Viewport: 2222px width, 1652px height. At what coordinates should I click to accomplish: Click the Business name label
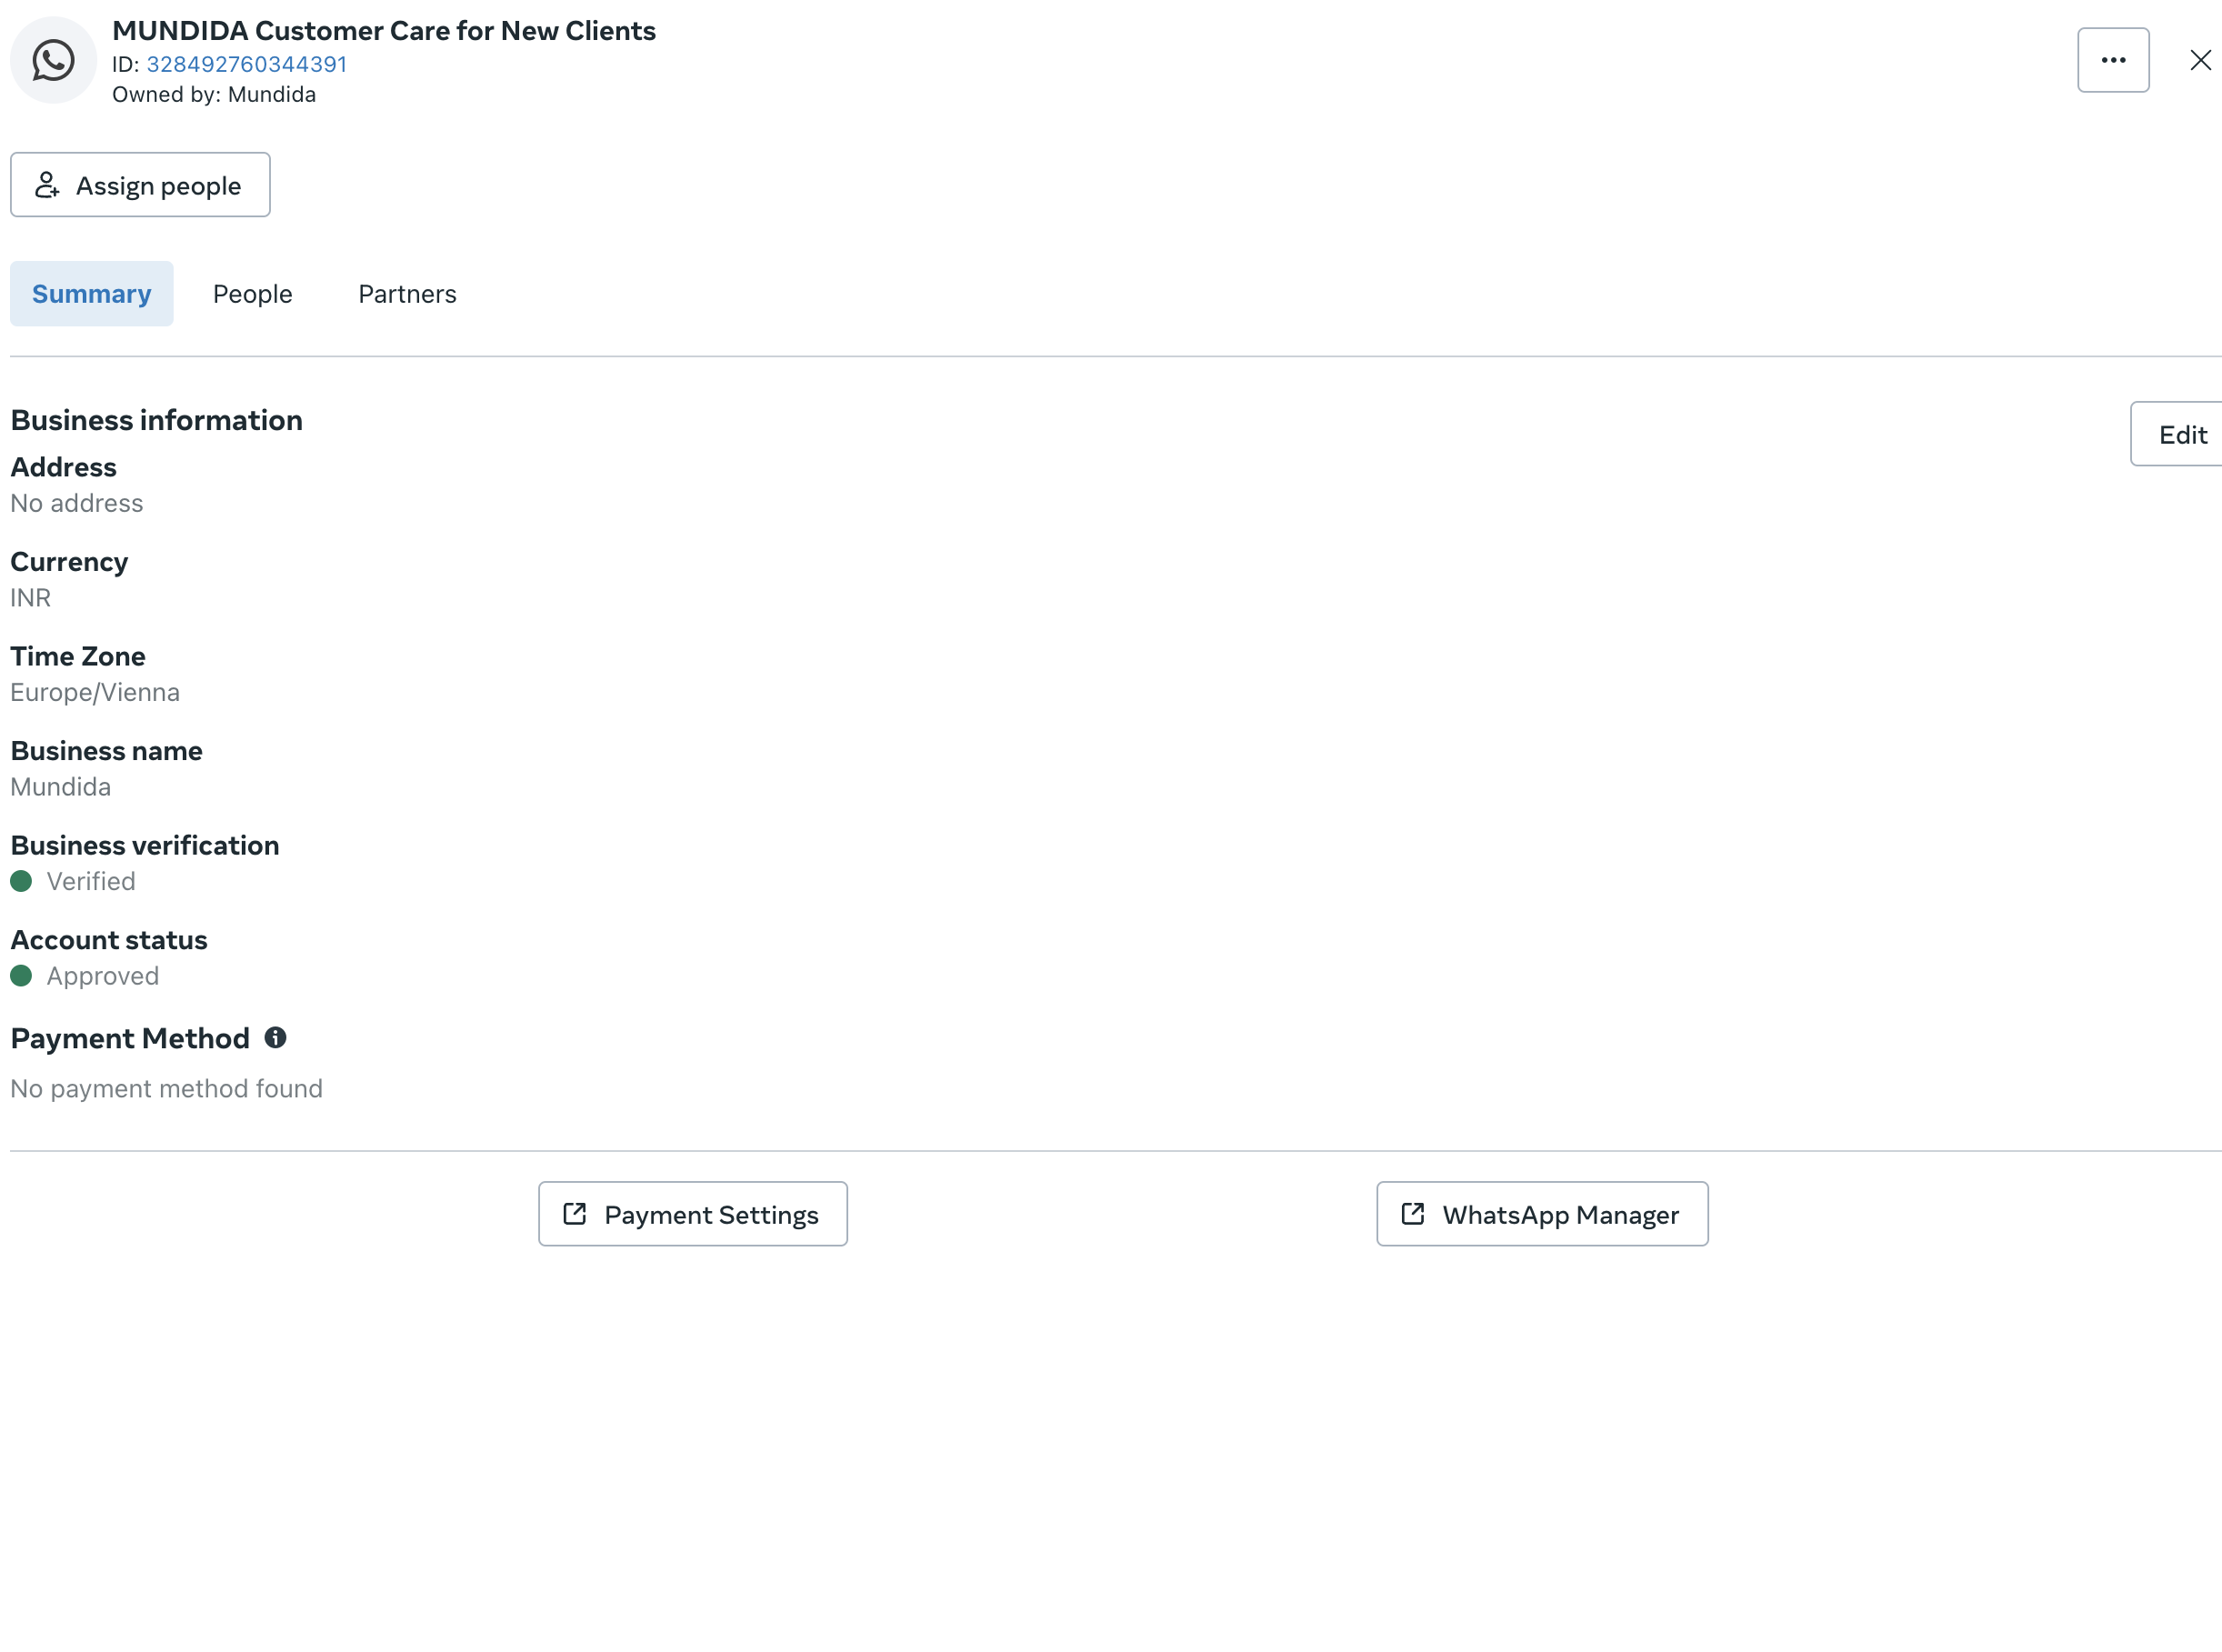107,751
